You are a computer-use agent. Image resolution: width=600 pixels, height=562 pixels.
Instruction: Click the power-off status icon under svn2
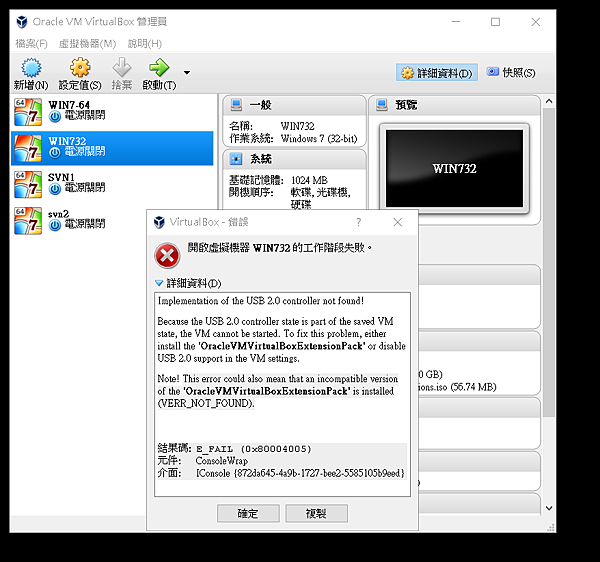click(x=55, y=225)
